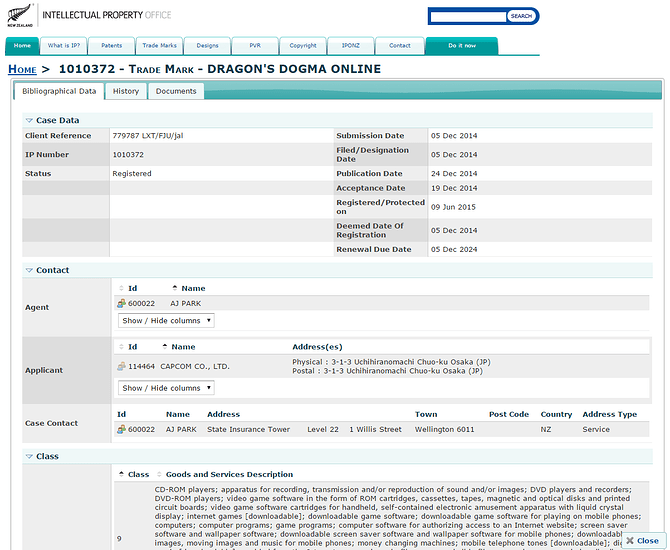Viewport: 670px width, 550px height.
Task: Click IP Number value 1010372
Action: [128, 155]
